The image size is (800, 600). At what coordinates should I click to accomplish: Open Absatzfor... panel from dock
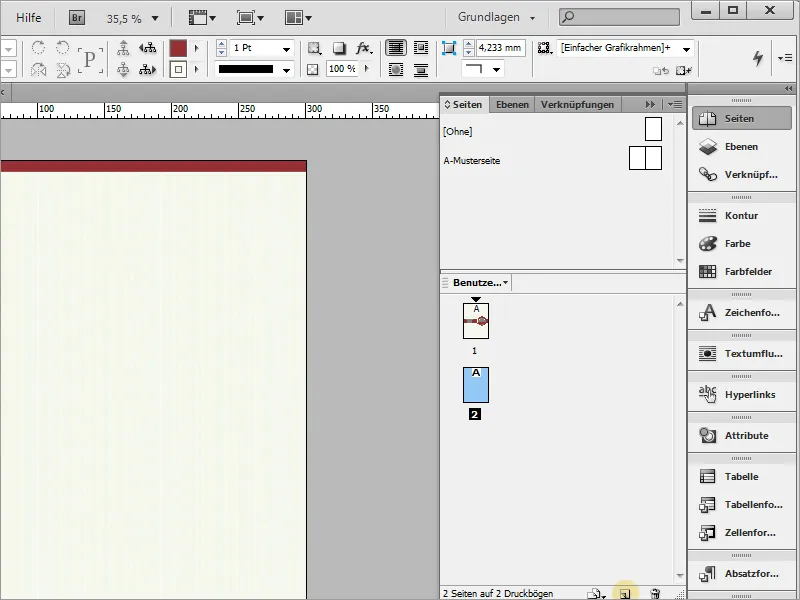tap(741, 573)
